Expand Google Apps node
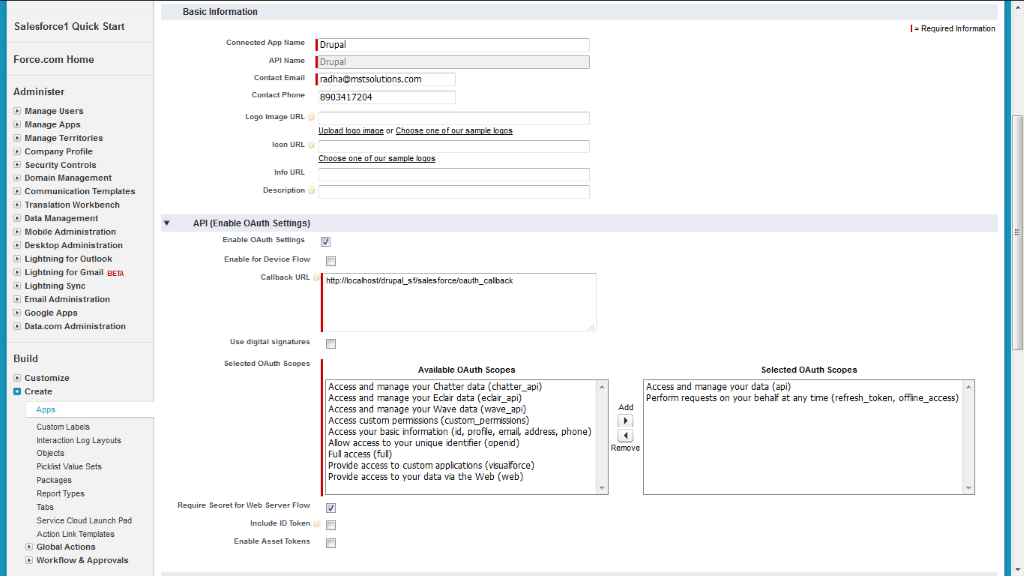 click(x=17, y=313)
